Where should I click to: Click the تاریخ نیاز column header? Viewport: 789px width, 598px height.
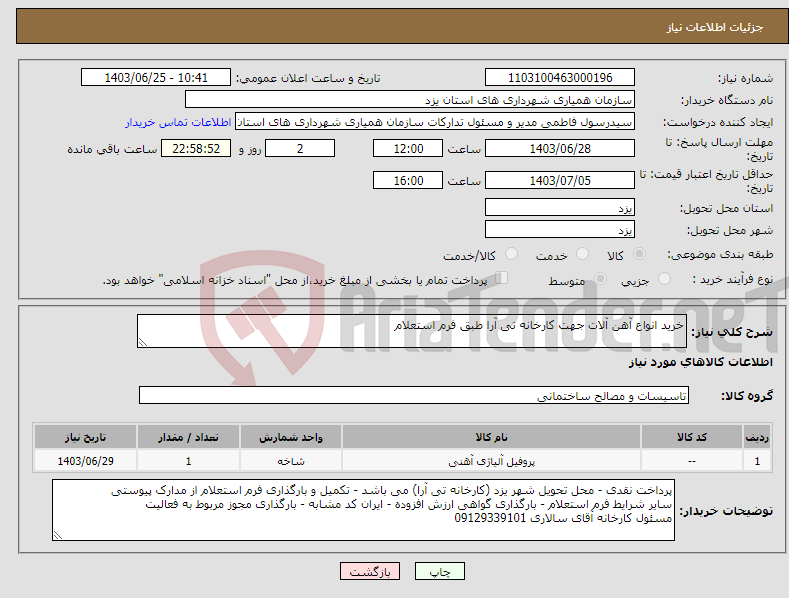(x=86, y=437)
